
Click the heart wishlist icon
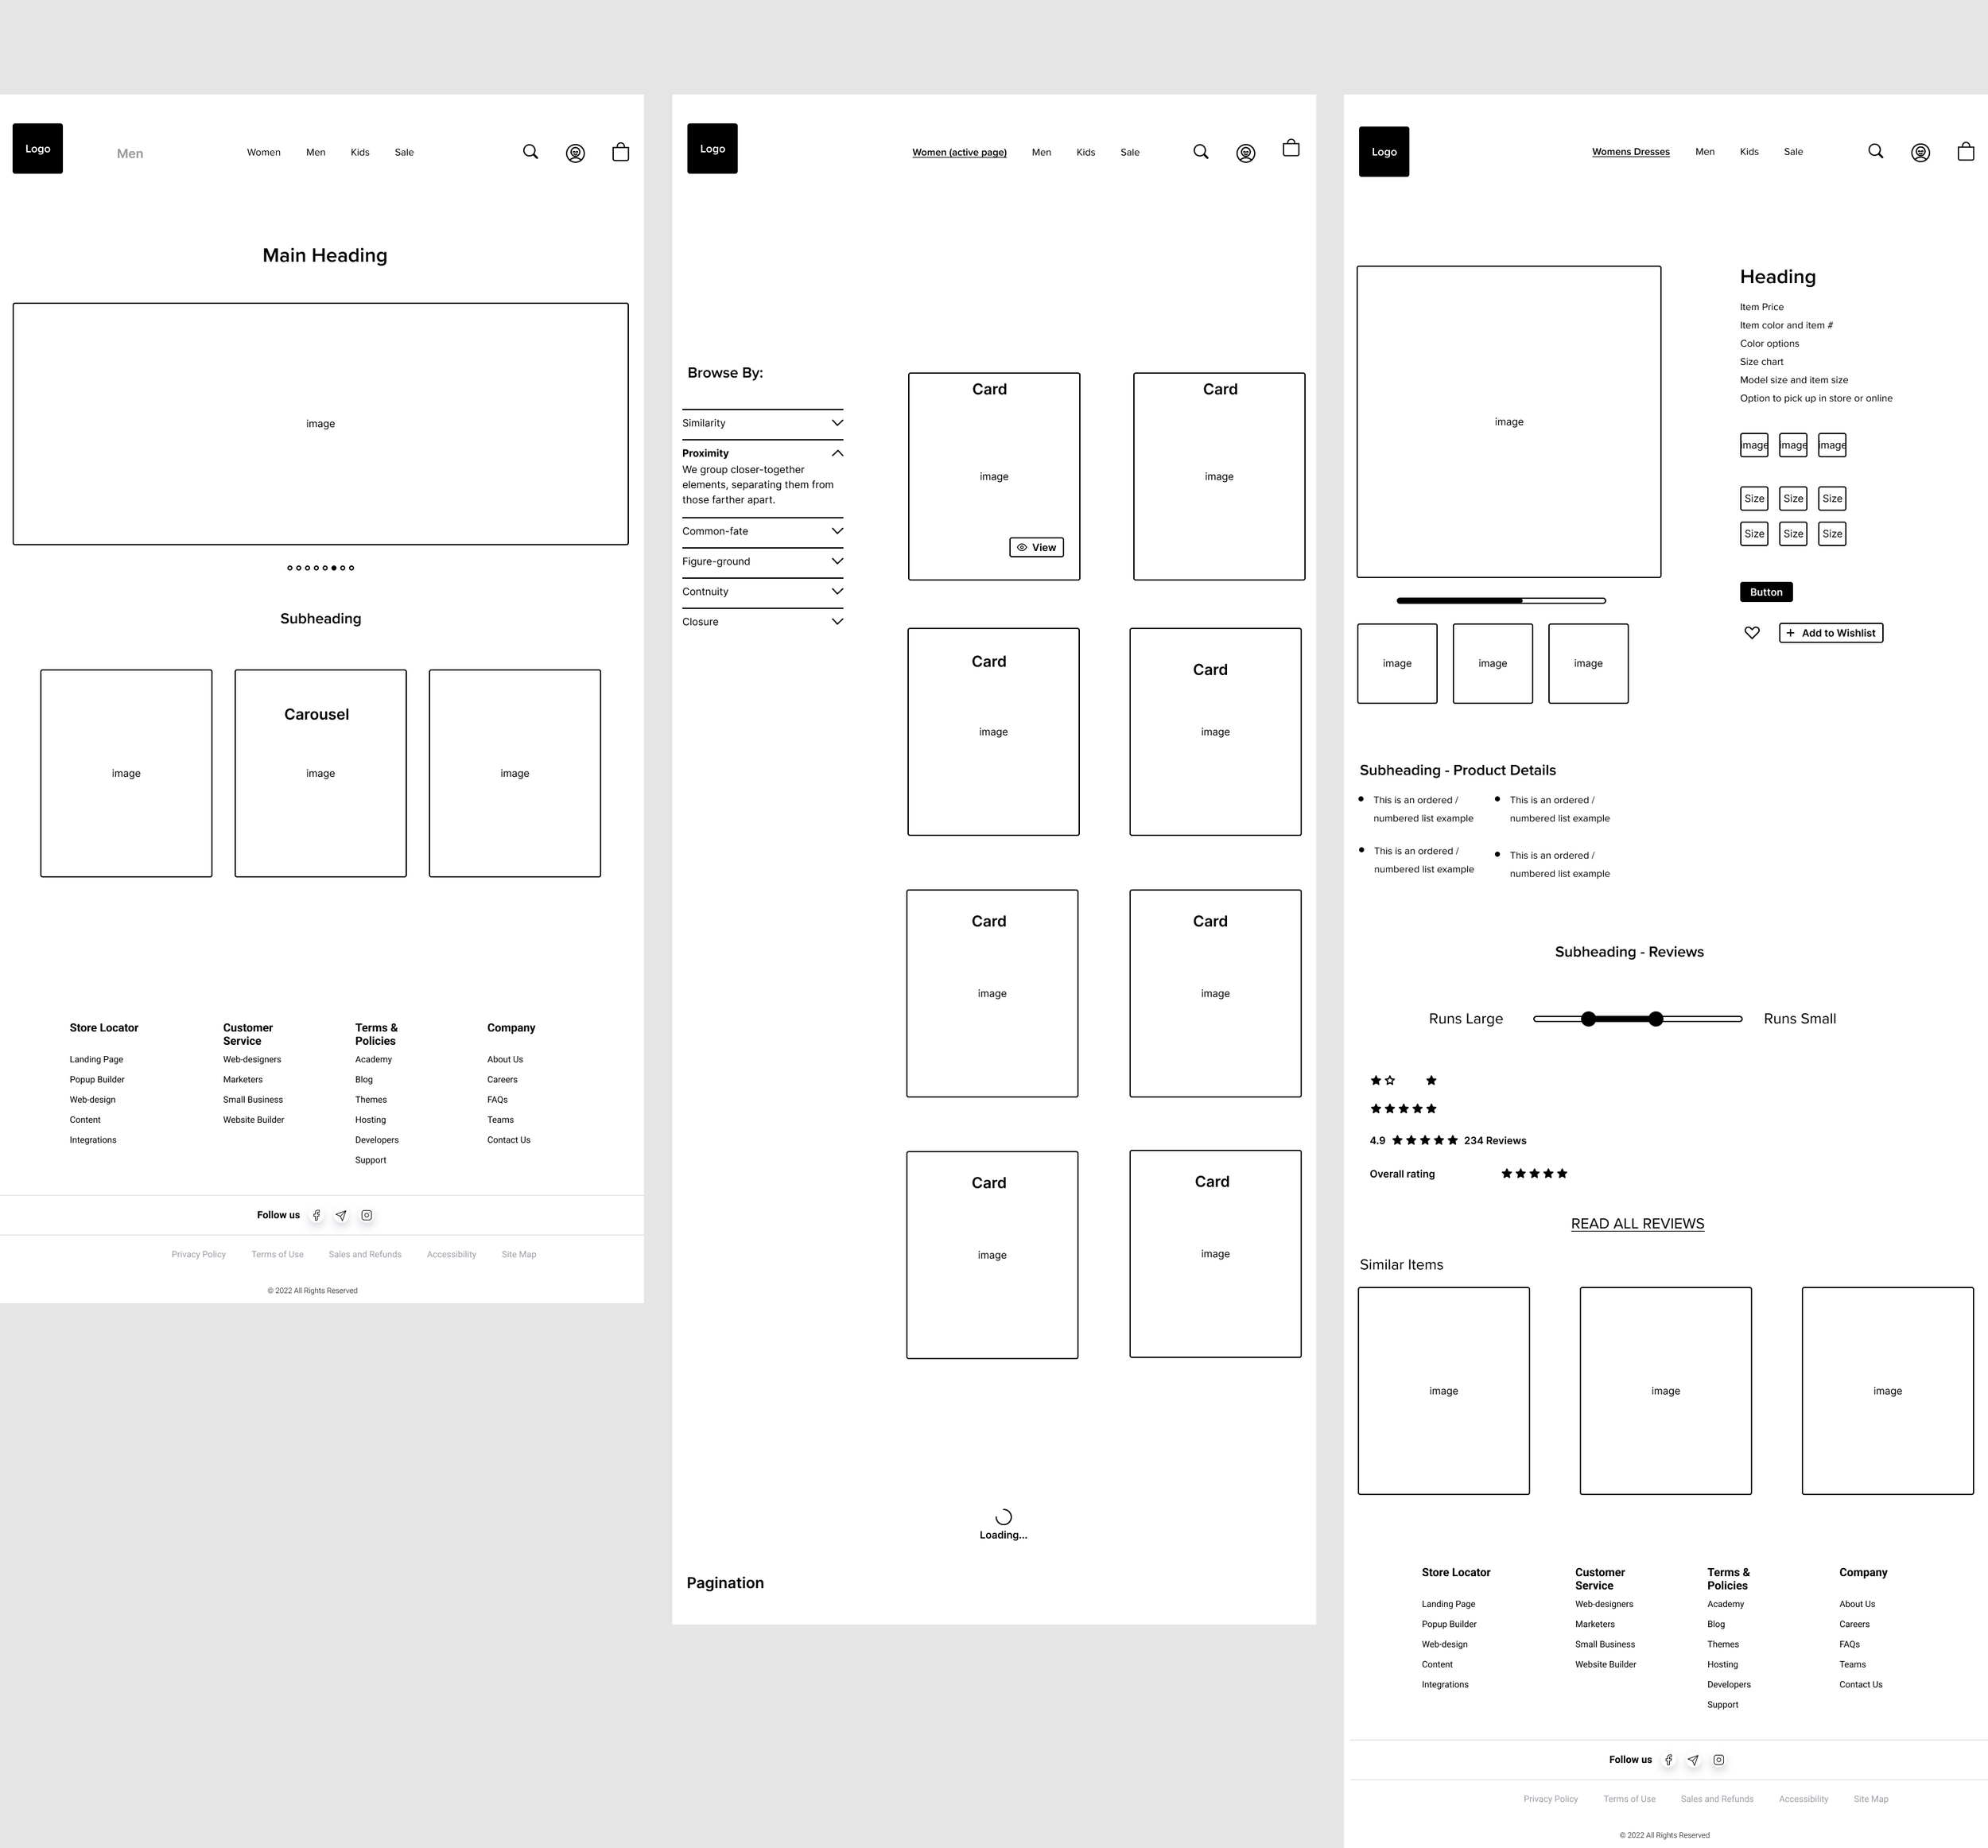1752,633
